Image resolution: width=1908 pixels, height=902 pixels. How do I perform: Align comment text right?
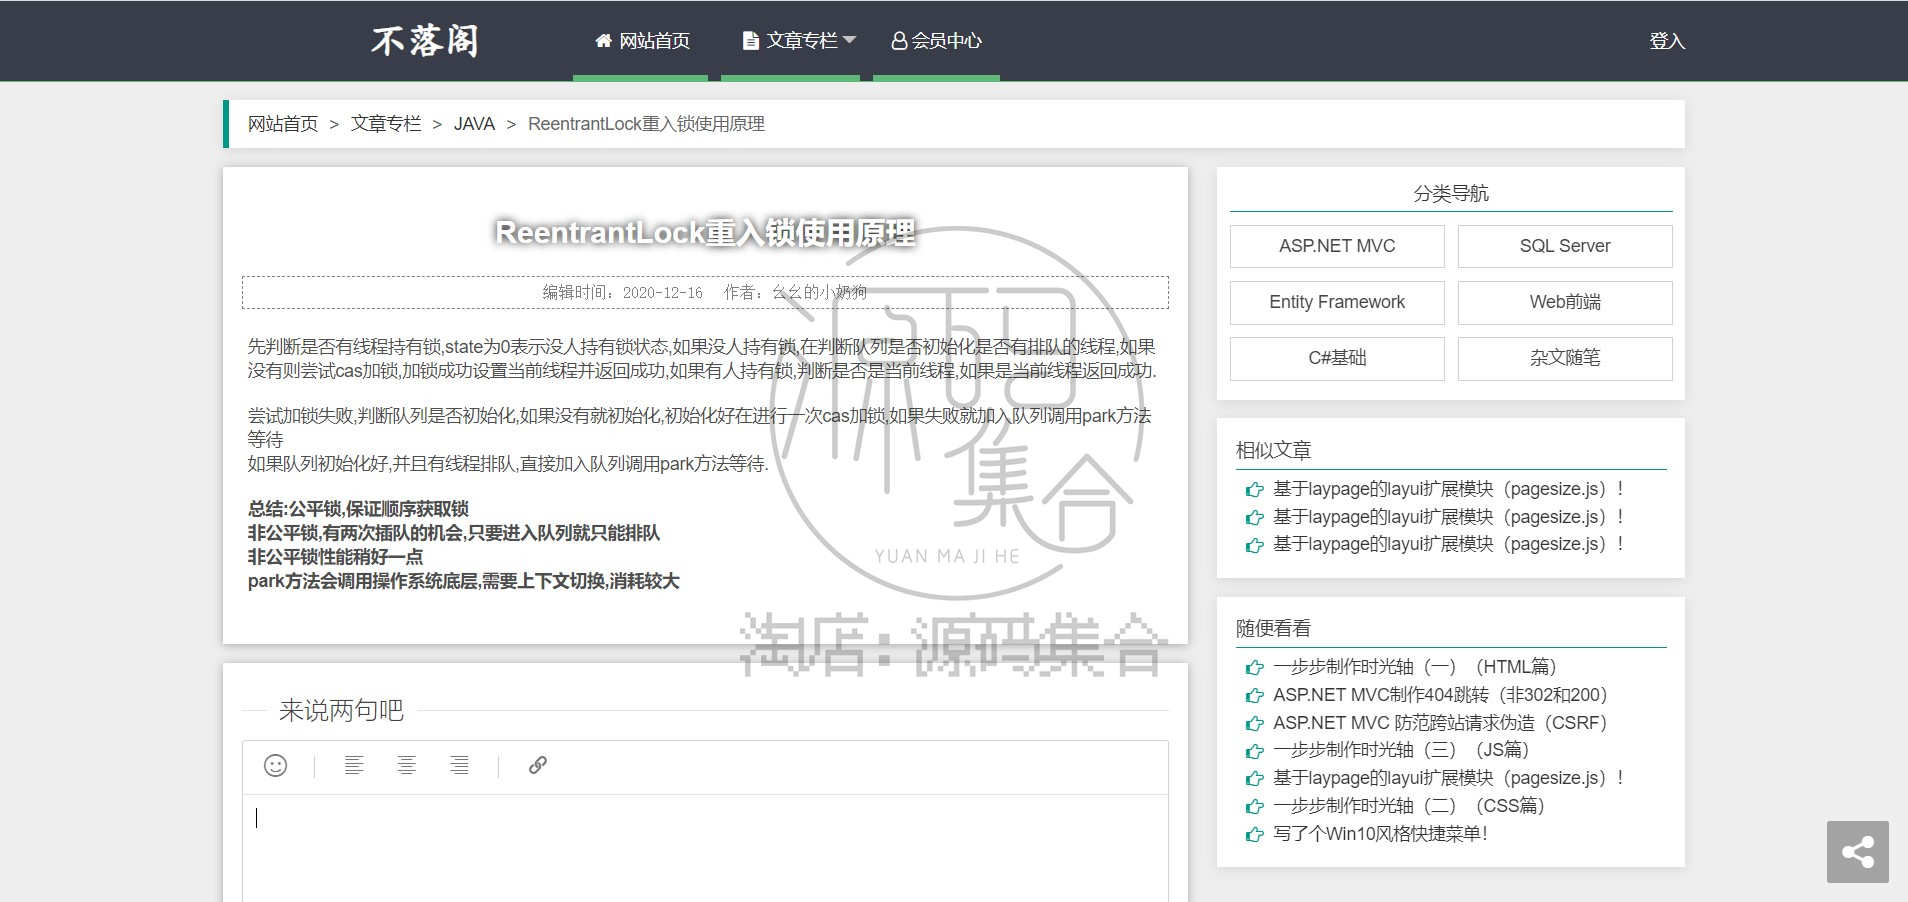(459, 765)
